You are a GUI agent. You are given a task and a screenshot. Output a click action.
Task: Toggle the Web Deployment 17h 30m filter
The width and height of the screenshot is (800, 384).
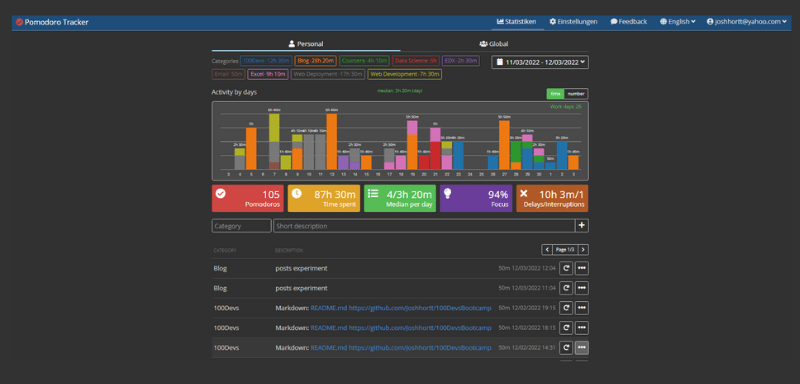pyautogui.click(x=328, y=74)
